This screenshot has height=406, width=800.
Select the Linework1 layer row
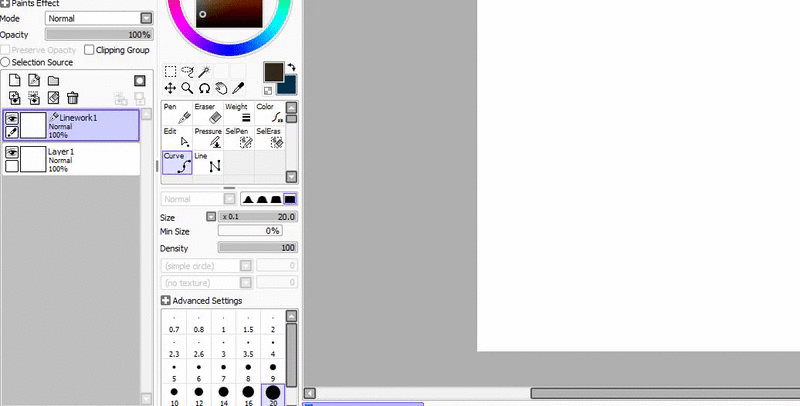point(71,125)
